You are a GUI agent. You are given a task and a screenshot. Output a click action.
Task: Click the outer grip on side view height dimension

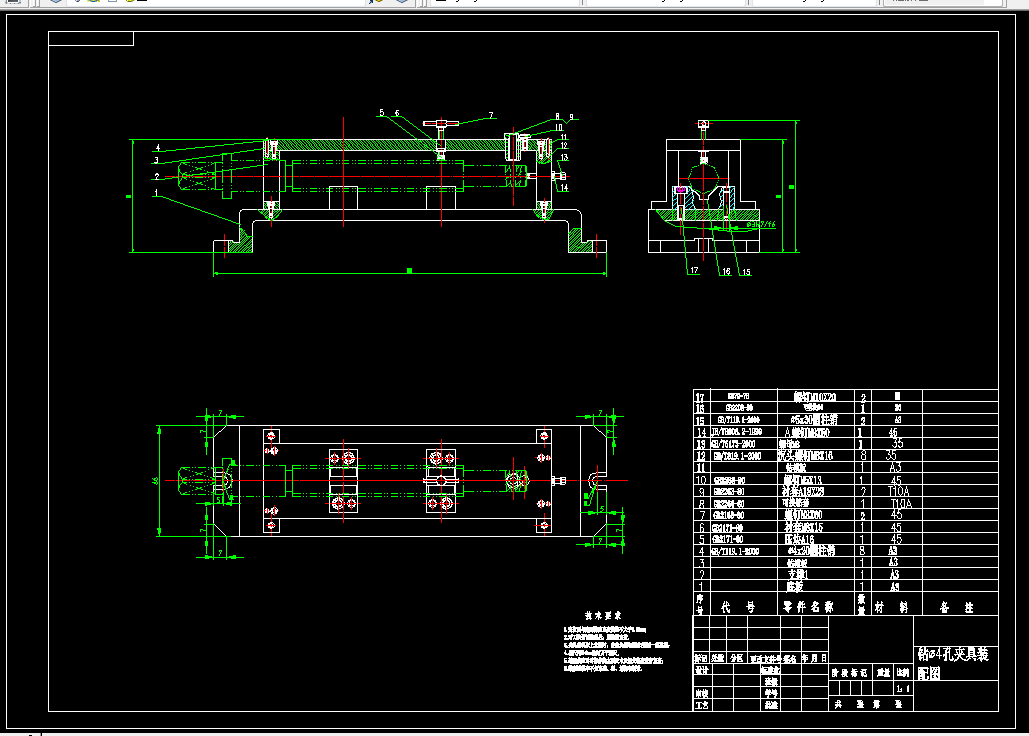[x=791, y=187]
